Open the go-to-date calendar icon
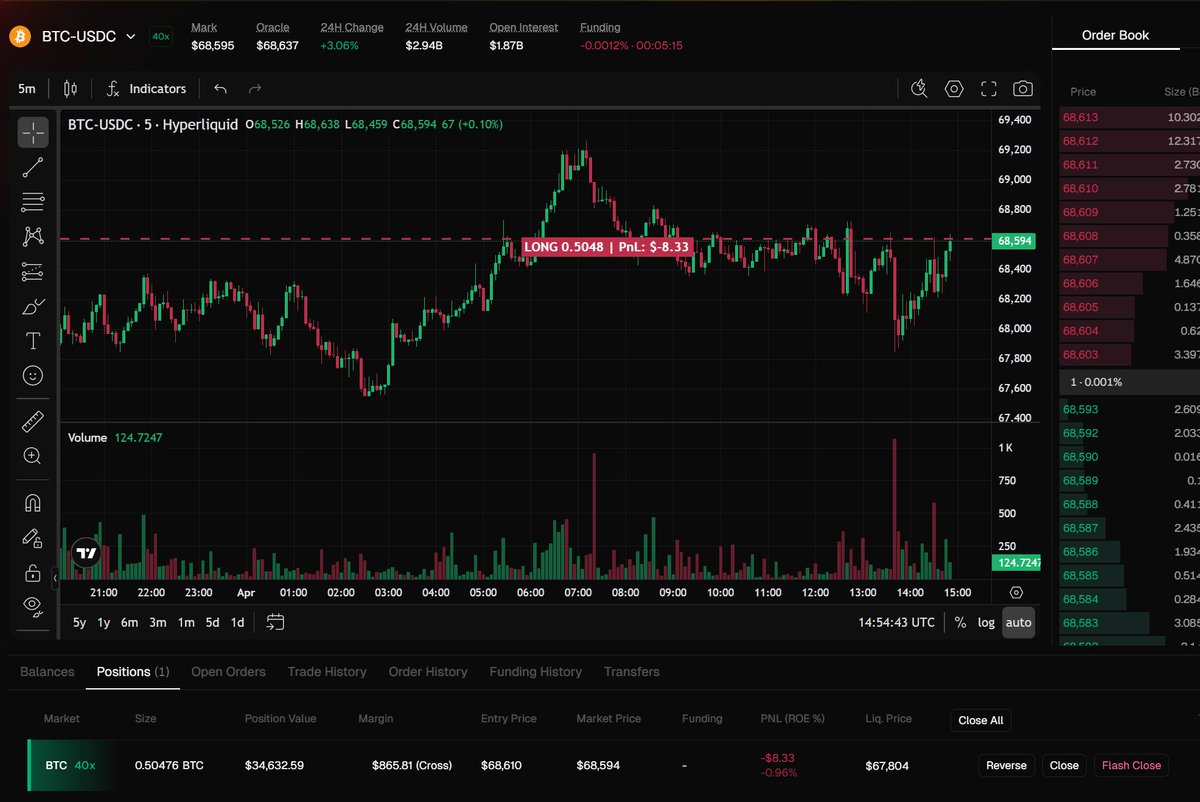 coord(276,622)
